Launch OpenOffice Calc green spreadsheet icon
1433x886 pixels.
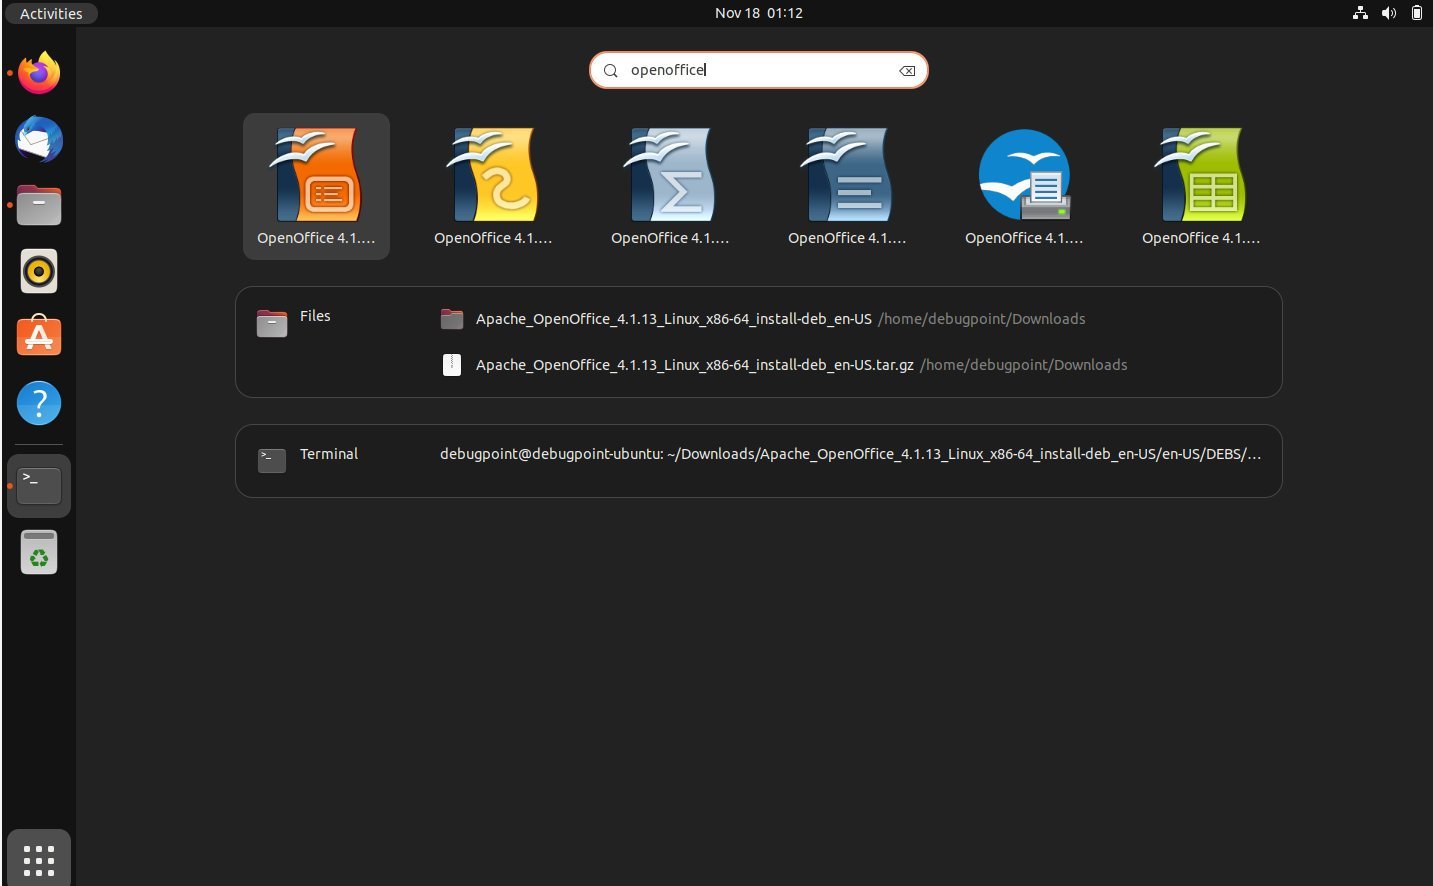(1201, 186)
